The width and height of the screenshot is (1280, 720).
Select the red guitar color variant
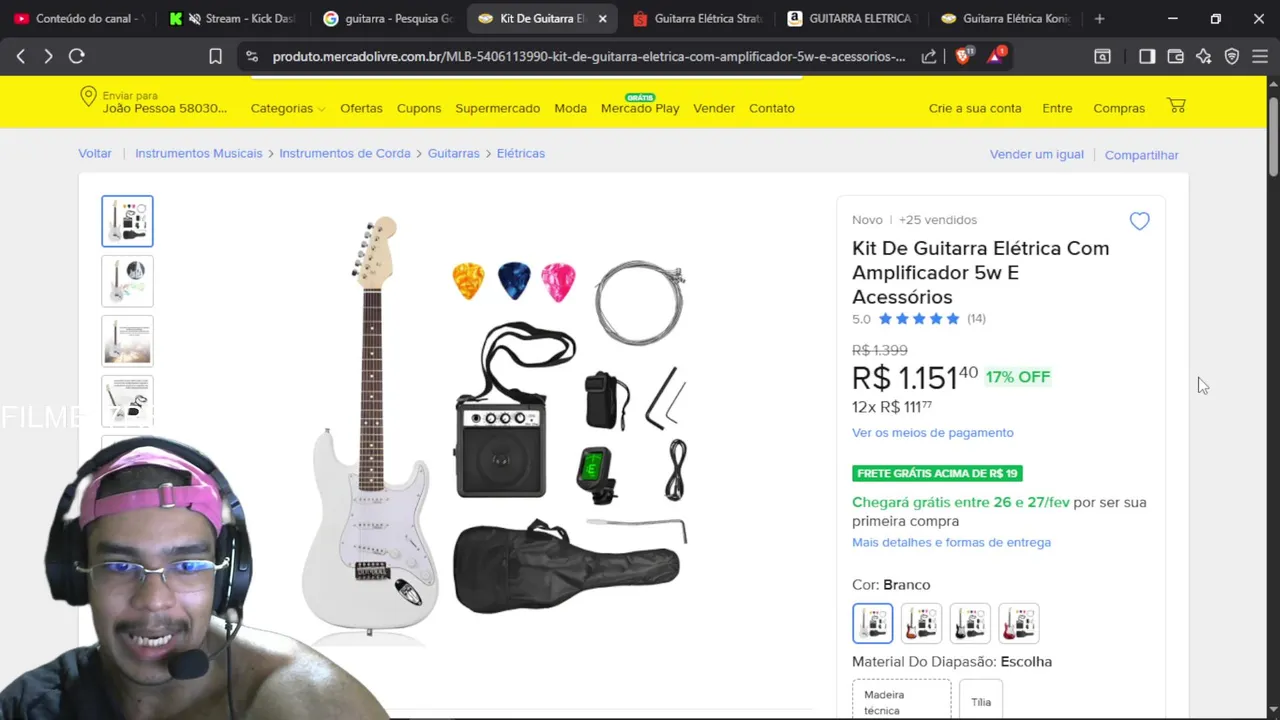pyautogui.click(x=1018, y=623)
